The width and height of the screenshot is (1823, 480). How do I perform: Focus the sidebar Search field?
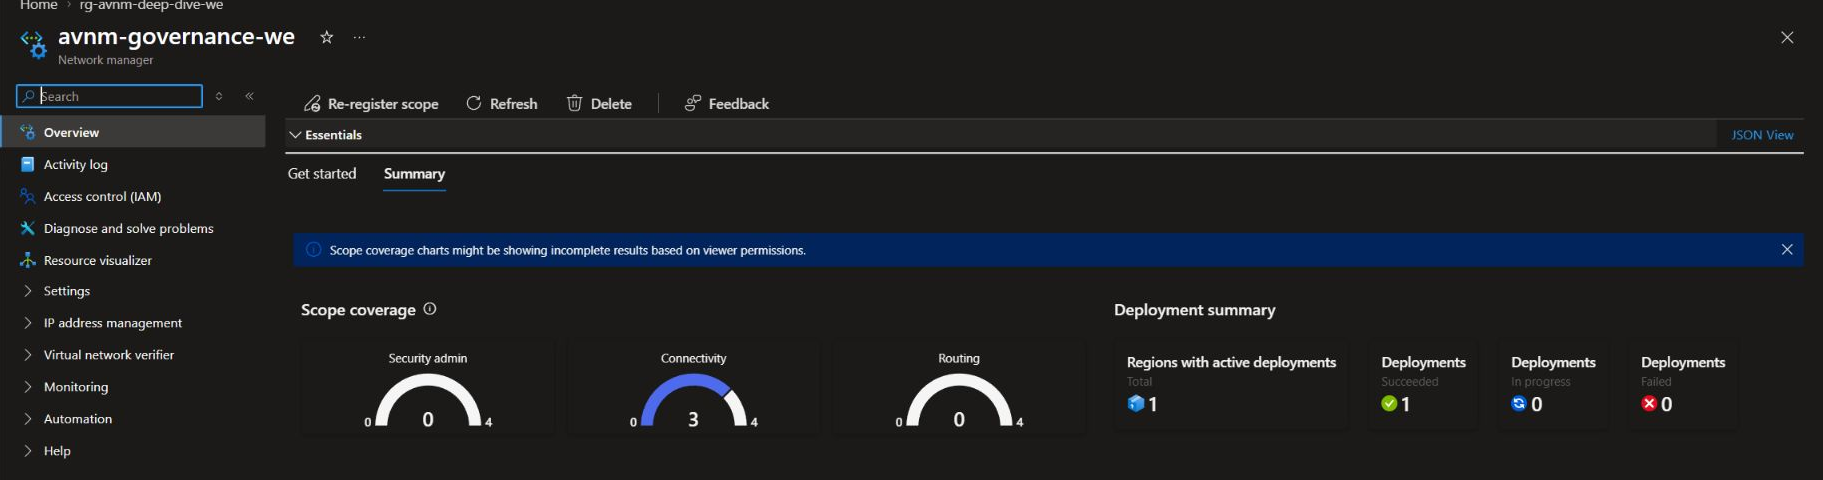110,96
